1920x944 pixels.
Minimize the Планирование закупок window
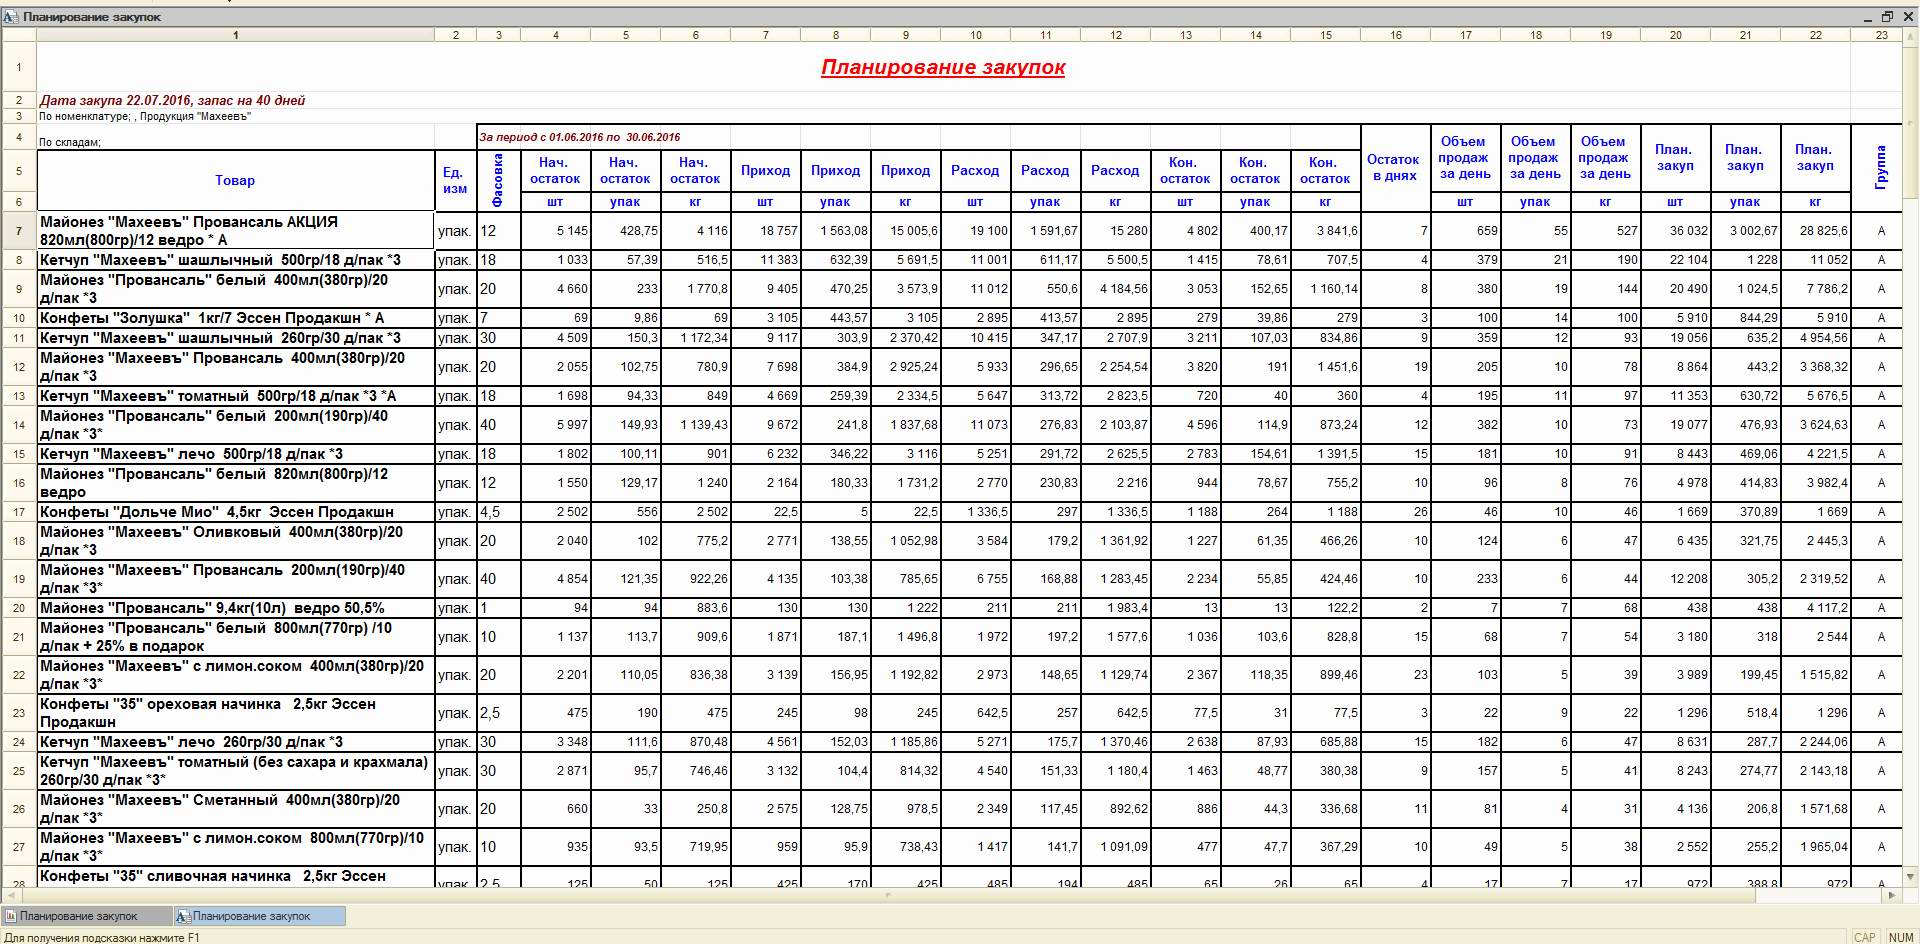(x=1868, y=17)
